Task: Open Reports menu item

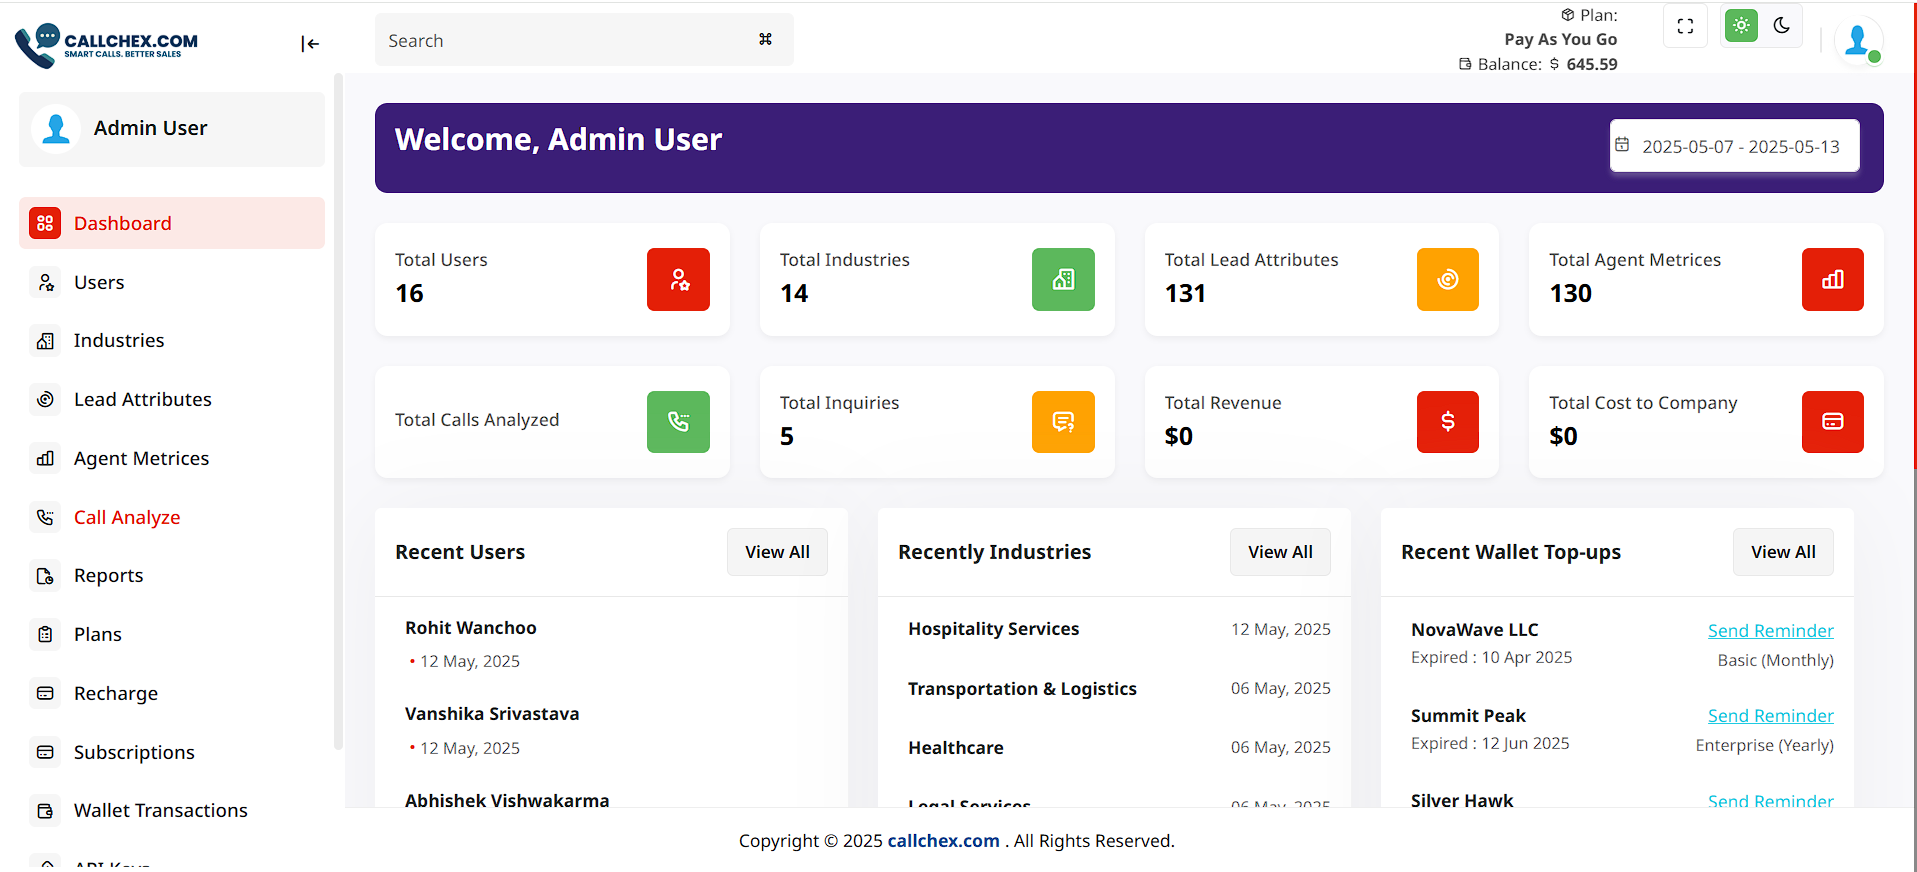Action: click(172, 576)
